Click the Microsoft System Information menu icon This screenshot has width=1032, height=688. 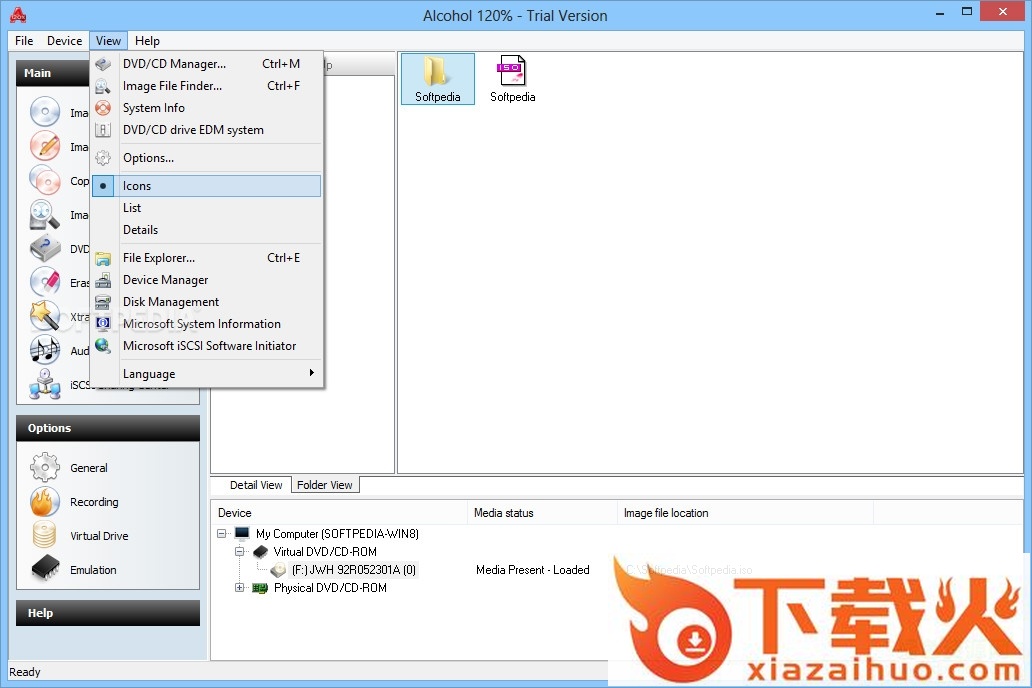pyautogui.click(x=103, y=323)
